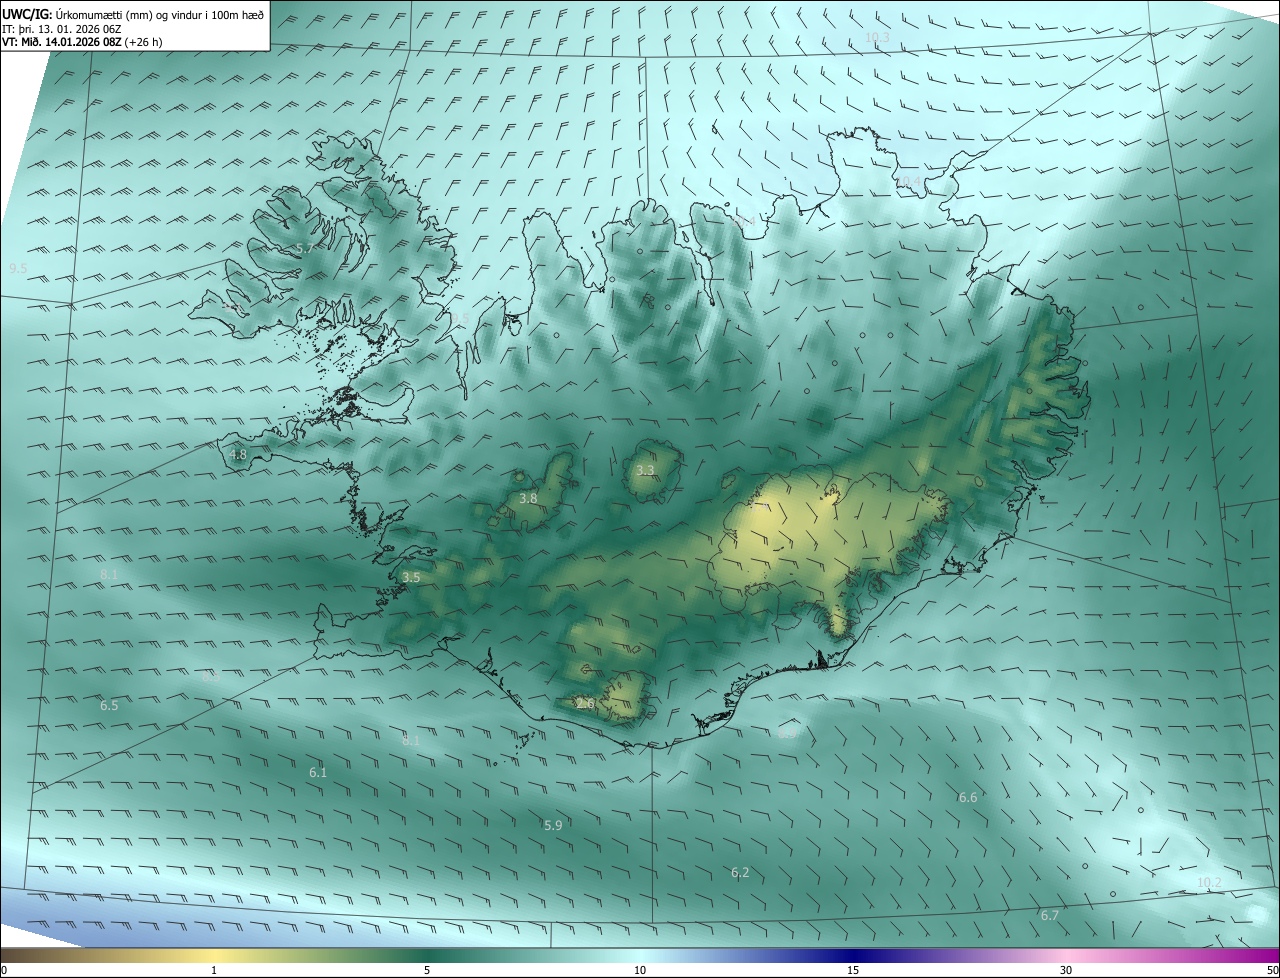Click the 15 tick on the colour scale
Image resolution: width=1280 pixels, height=978 pixels.
(x=853, y=970)
